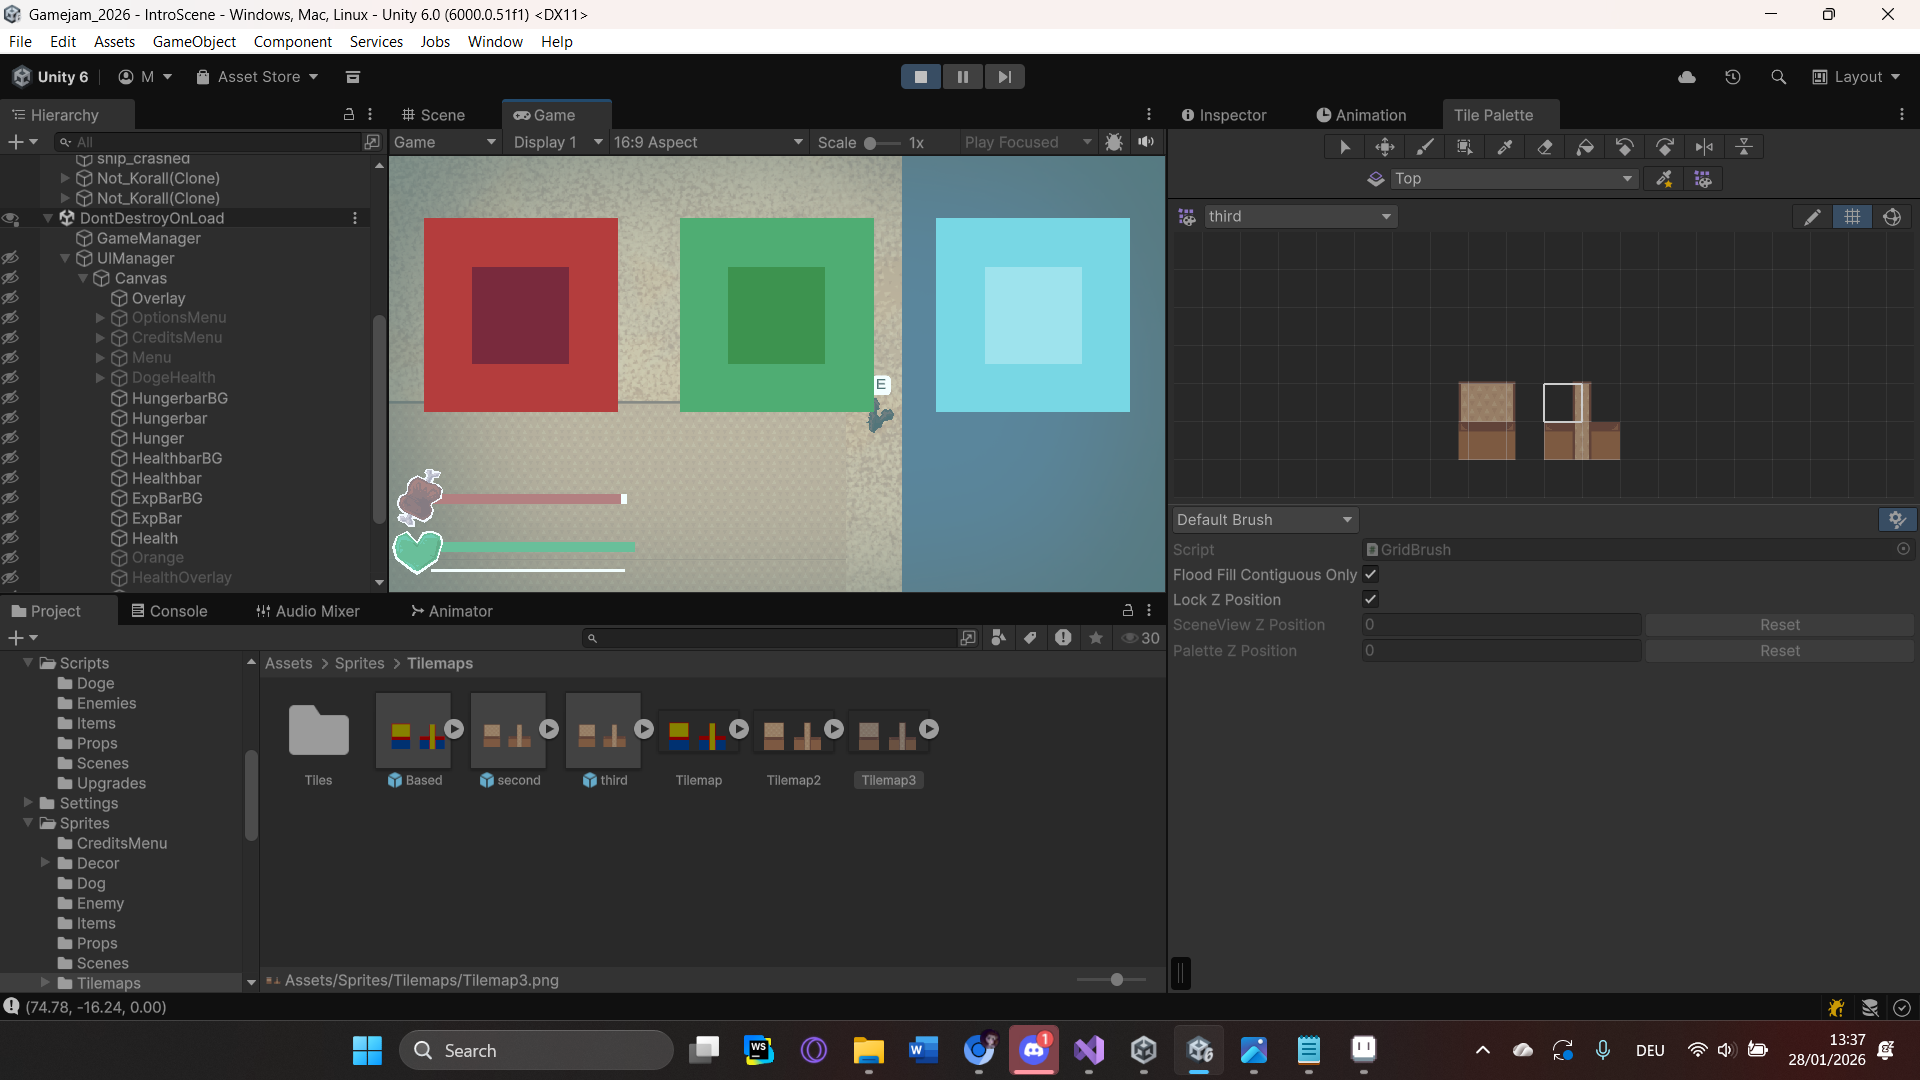Toggle the palette grid display button
The height and width of the screenshot is (1080, 1920).
(x=1852, y=217)
